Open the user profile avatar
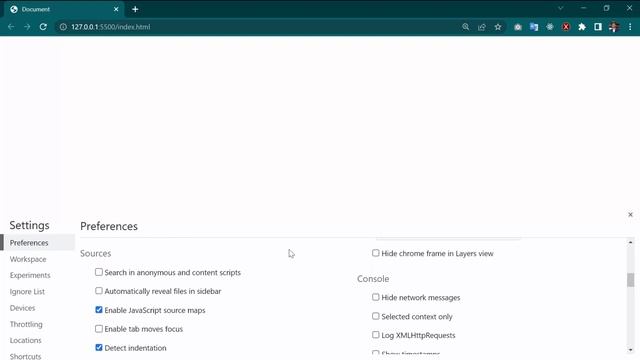This screenshot has height=360, width=640. pos(613,27)
